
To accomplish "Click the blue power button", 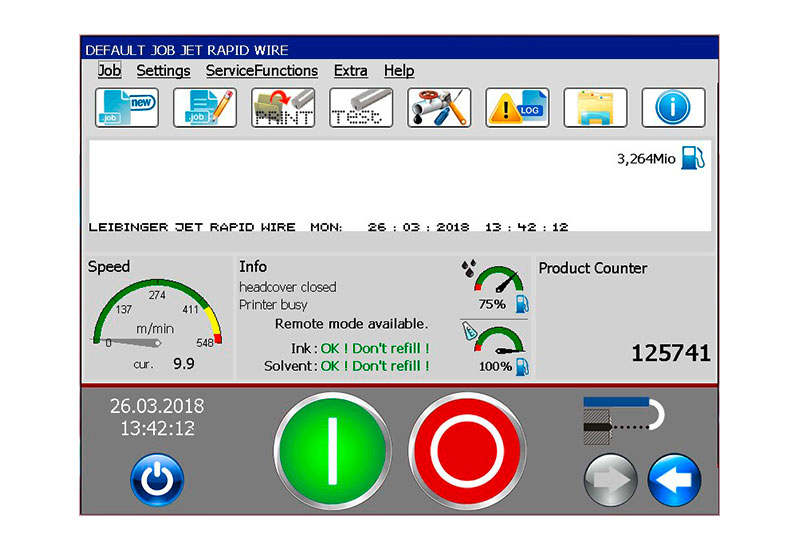I will click(157, 480).
